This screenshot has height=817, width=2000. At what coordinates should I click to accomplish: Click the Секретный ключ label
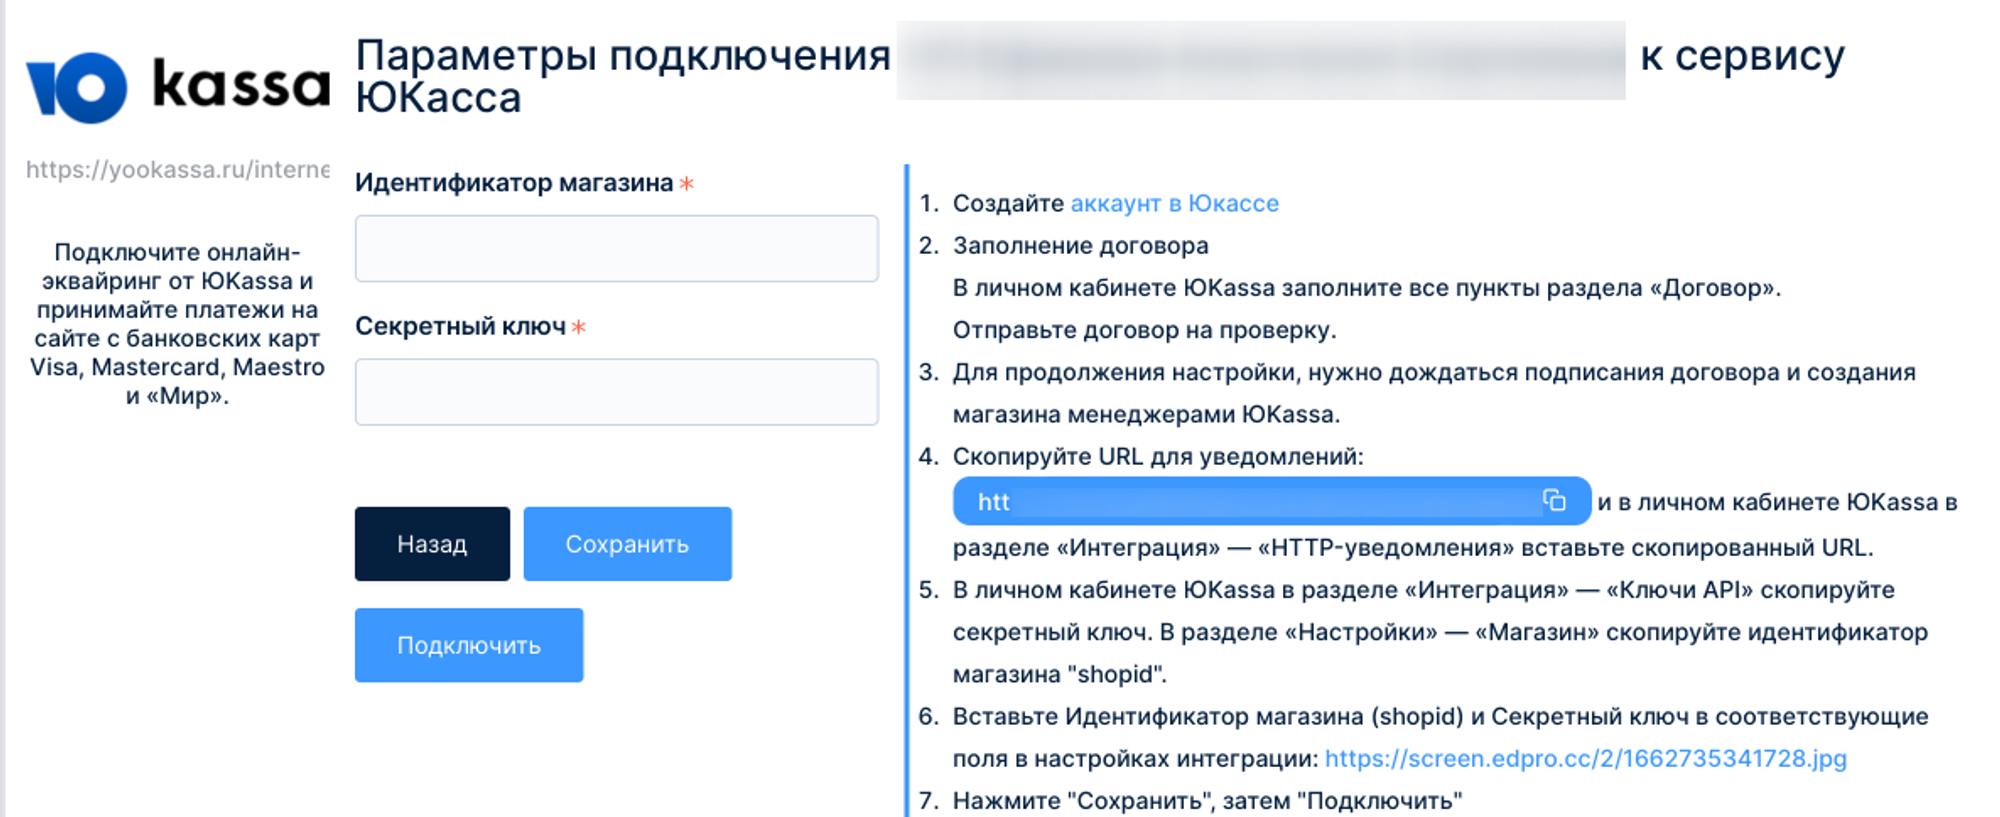pyautogui.click(x=461, y=326)
